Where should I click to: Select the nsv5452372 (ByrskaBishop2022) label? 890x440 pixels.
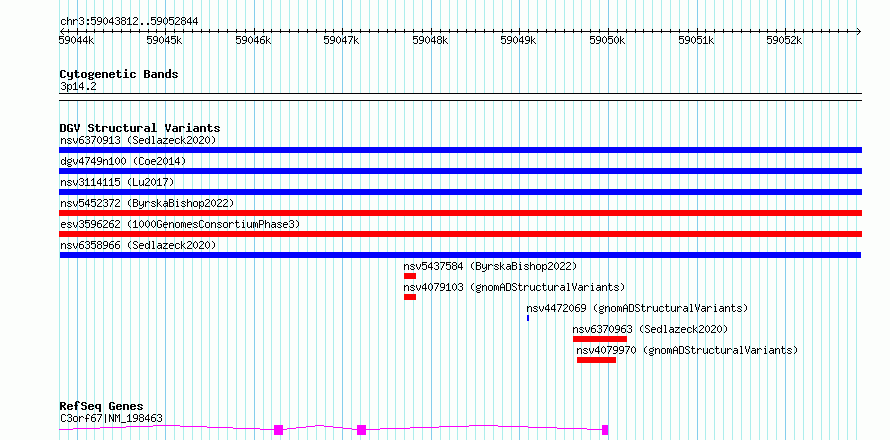tap(147, 203)
